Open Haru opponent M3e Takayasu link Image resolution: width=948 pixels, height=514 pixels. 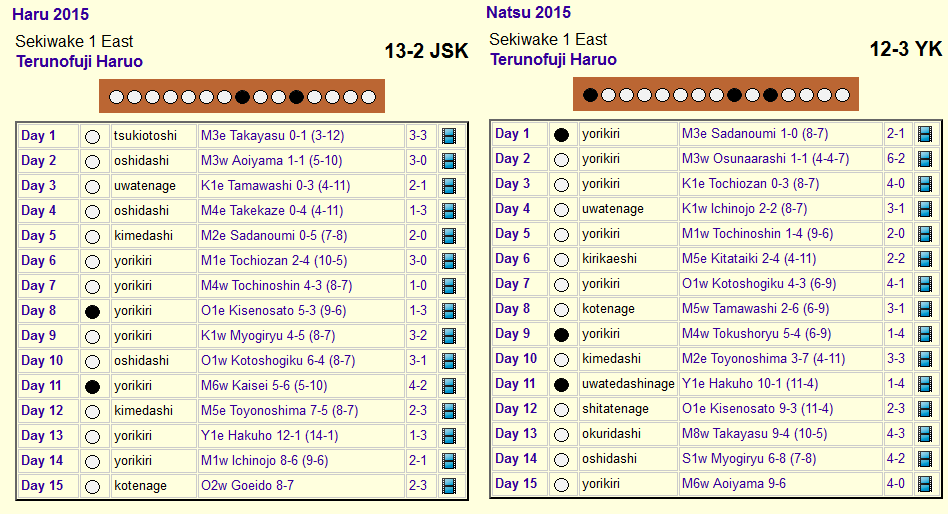point(272,135)
